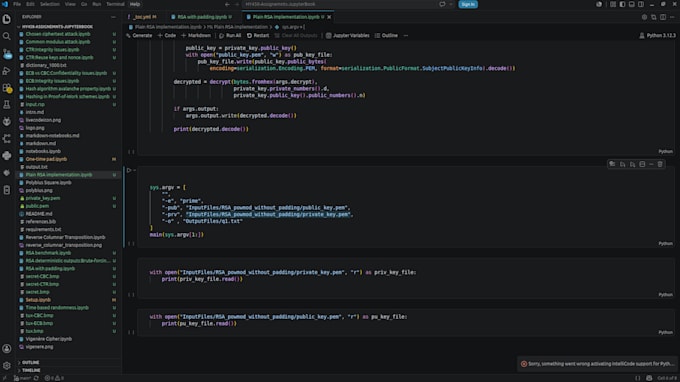Switch to the _toc.yml tab
This screenshot has width=680, height=382.
point(143,17)
